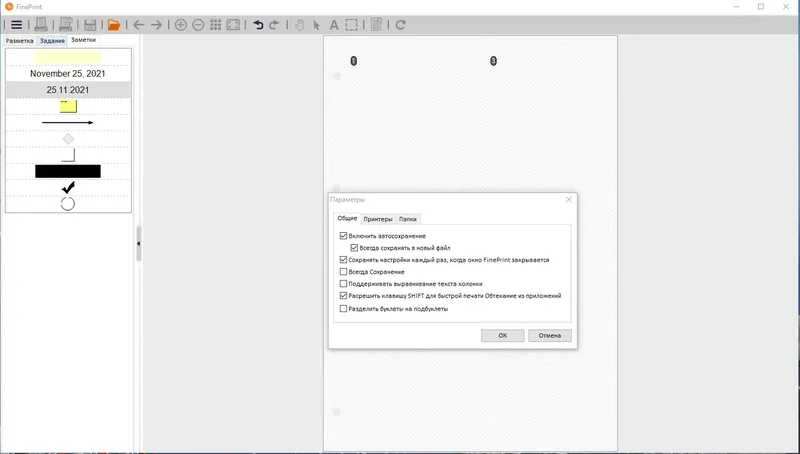Screen dimensions: 800x454
Task: Enable 'Поддерживать выравнивание текста колонки' checkbox
Action: coord(343,284)
